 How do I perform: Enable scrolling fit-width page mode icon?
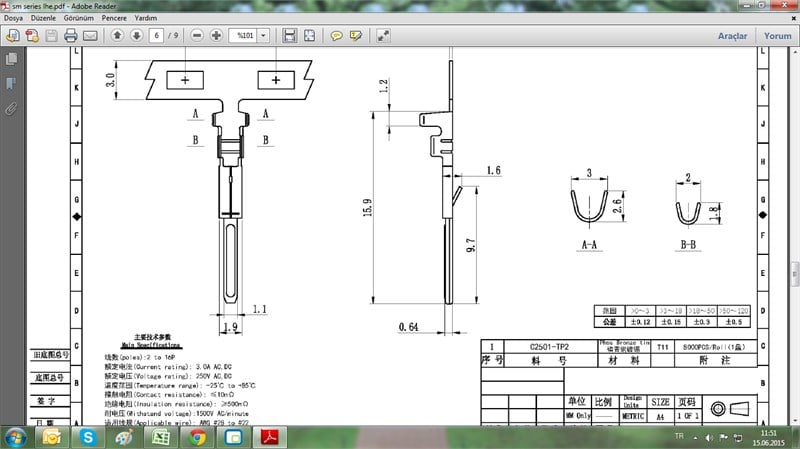click(x=290, y=35)
